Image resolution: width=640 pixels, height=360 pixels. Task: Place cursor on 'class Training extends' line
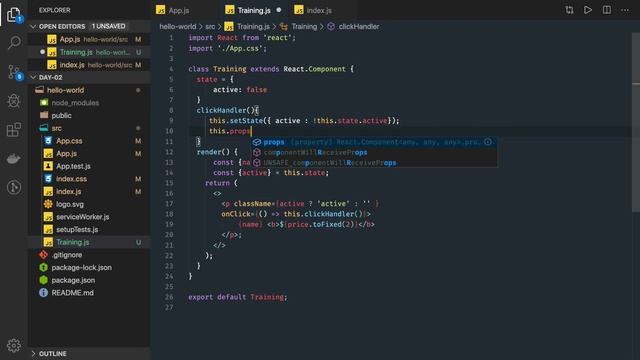271,69
